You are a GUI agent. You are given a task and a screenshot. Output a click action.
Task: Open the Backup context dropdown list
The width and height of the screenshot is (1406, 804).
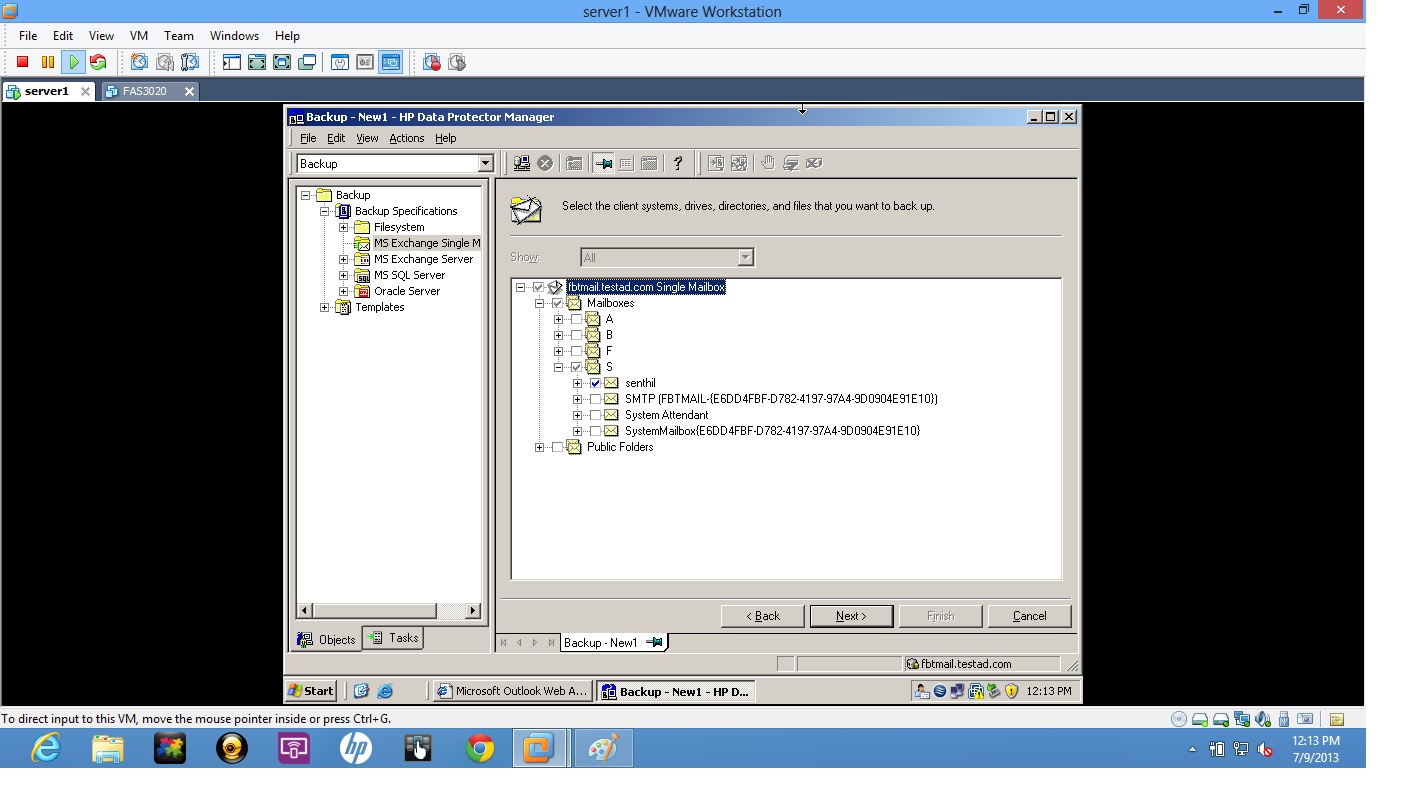[x=484, y=162]
